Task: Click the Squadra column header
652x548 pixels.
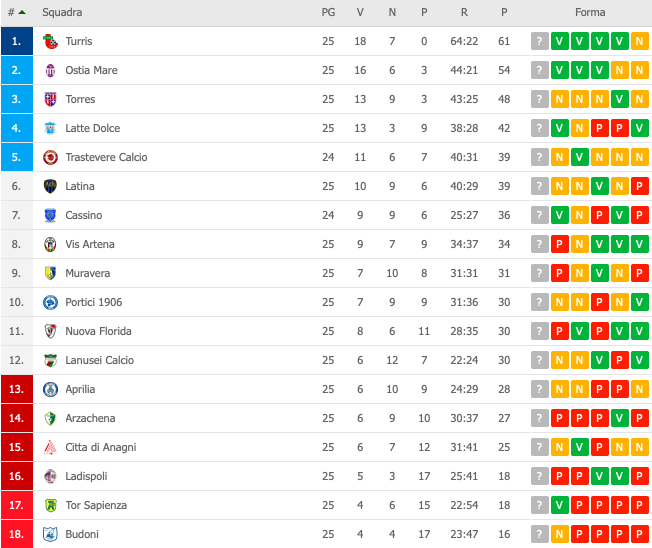Action: 62,12
